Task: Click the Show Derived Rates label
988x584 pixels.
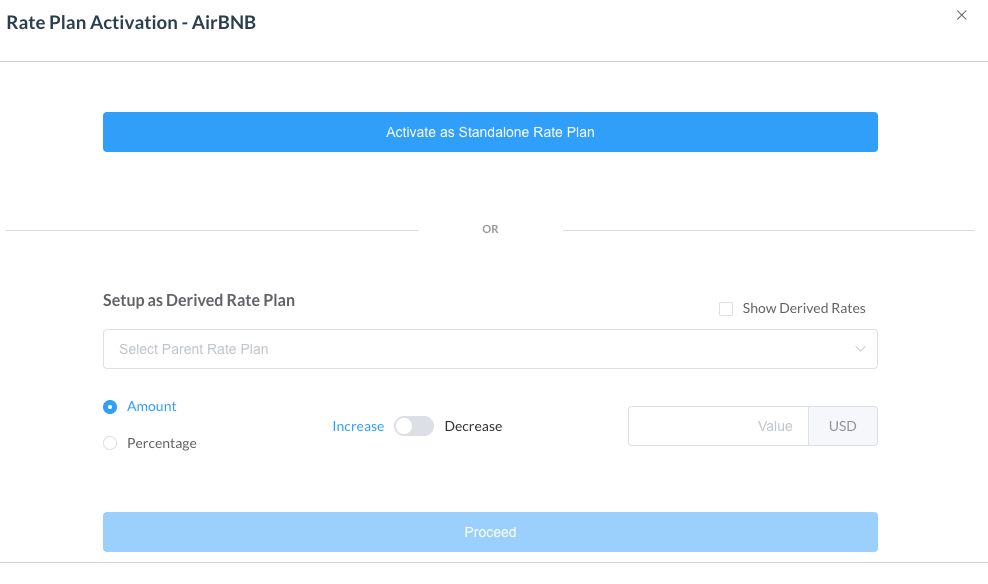Action: point(804,308)
